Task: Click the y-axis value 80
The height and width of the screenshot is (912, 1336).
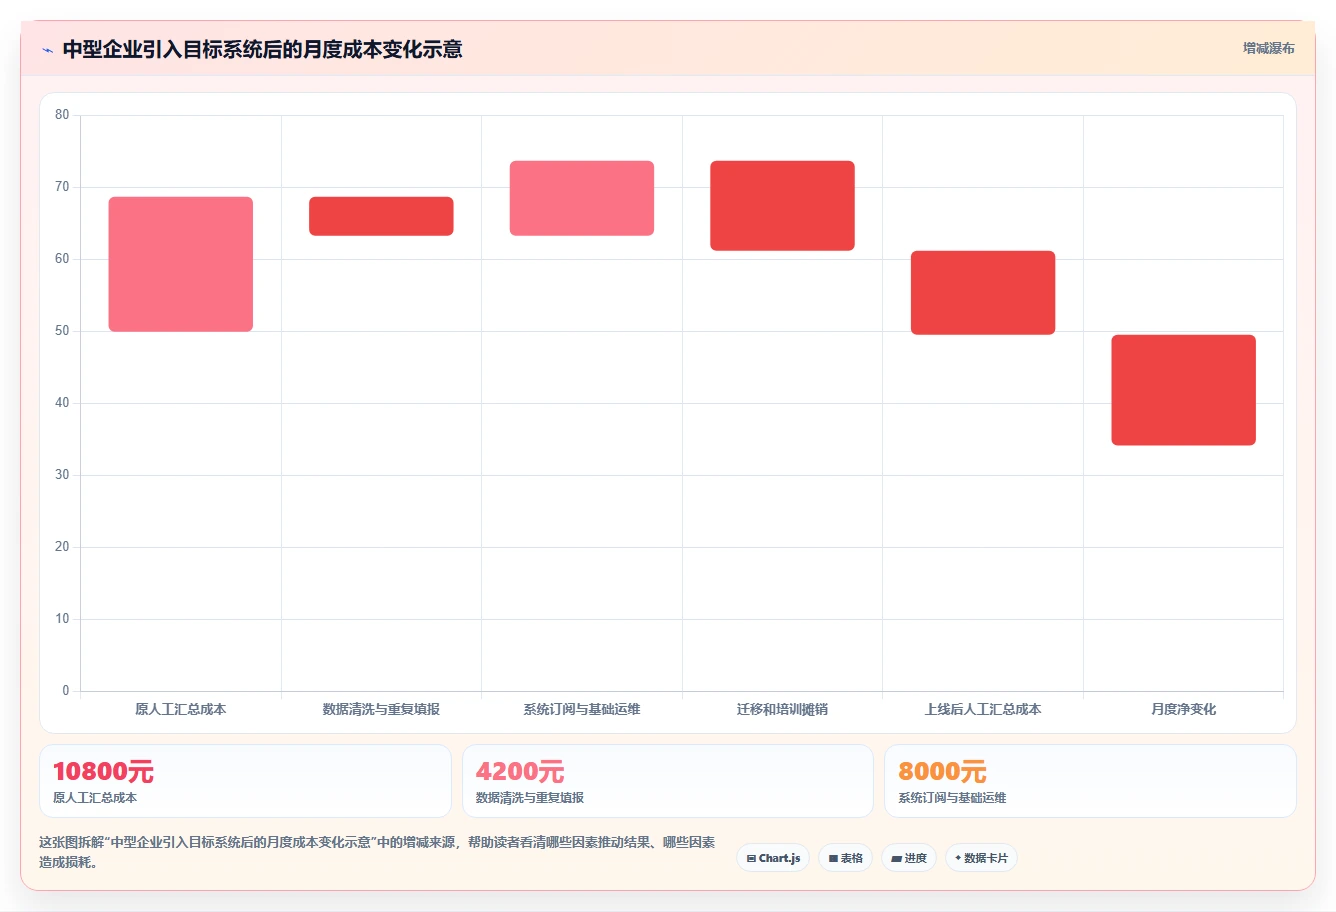Action: (x=62, y=115)
